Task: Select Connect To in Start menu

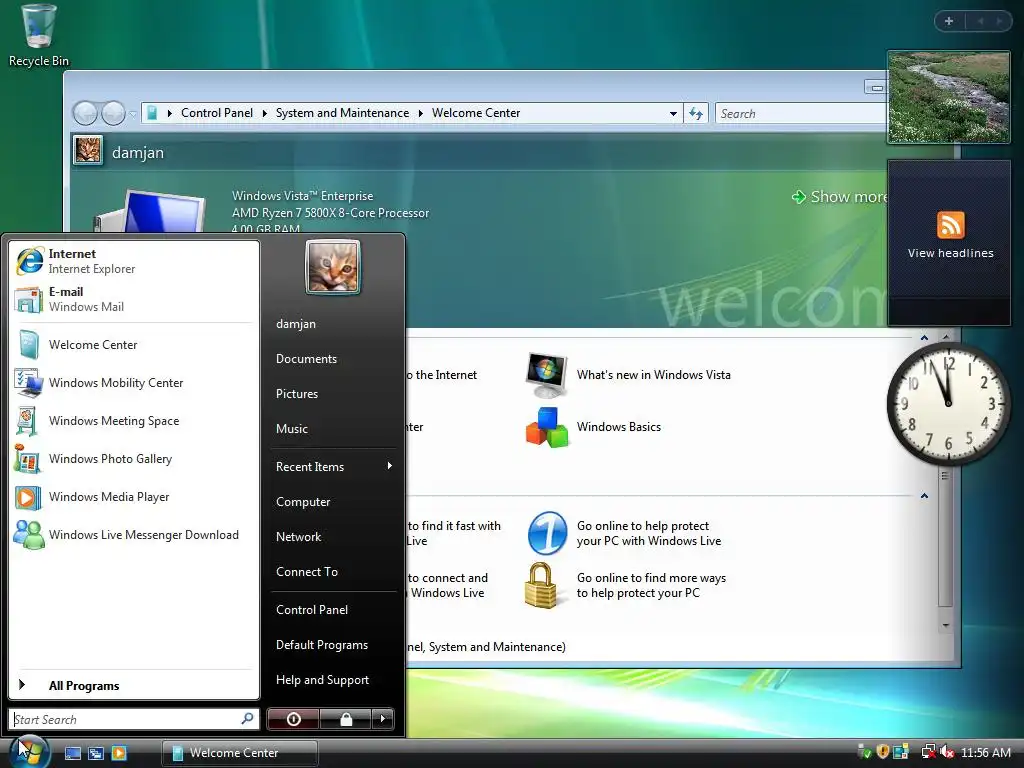Action: tap(333, 572)
